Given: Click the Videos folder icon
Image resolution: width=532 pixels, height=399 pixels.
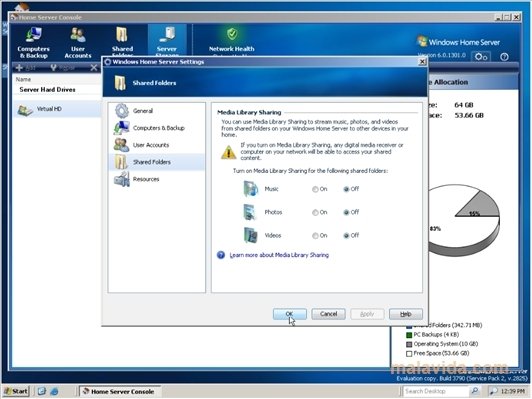Looking at the screenshot, I should (x=251, y=235).
